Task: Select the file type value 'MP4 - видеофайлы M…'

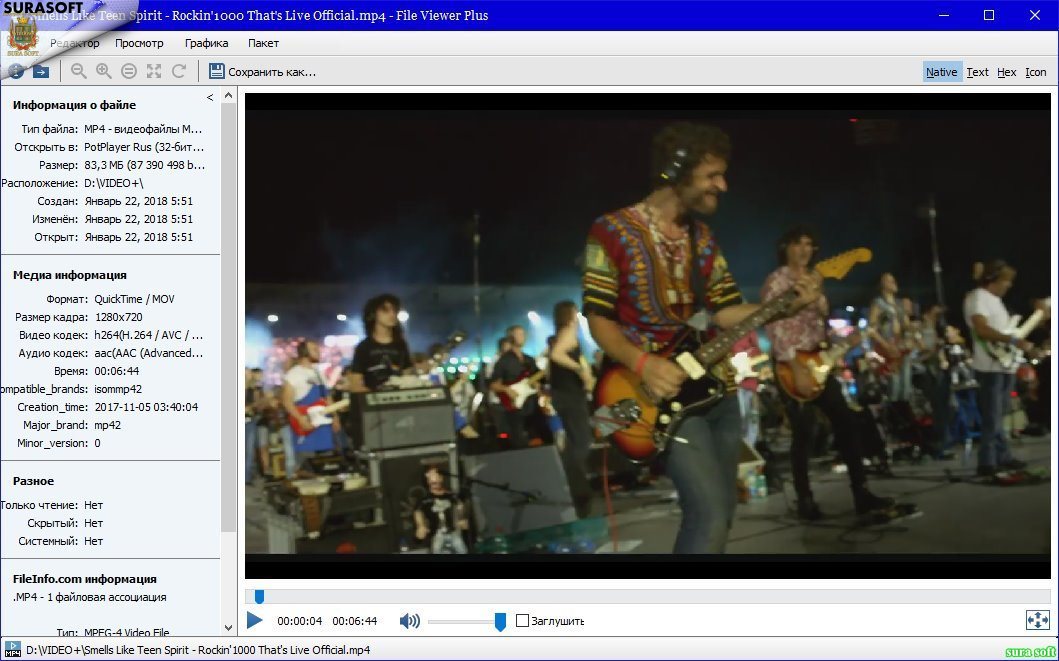Action: click(143, 129)
